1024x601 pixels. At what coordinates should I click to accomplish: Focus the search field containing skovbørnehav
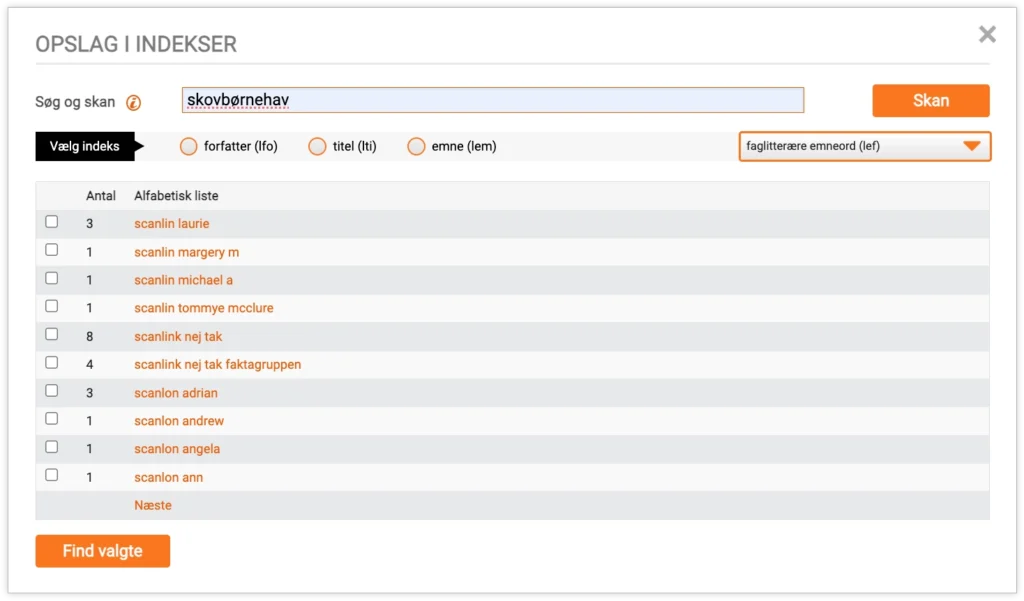click(x=492, y=100)
